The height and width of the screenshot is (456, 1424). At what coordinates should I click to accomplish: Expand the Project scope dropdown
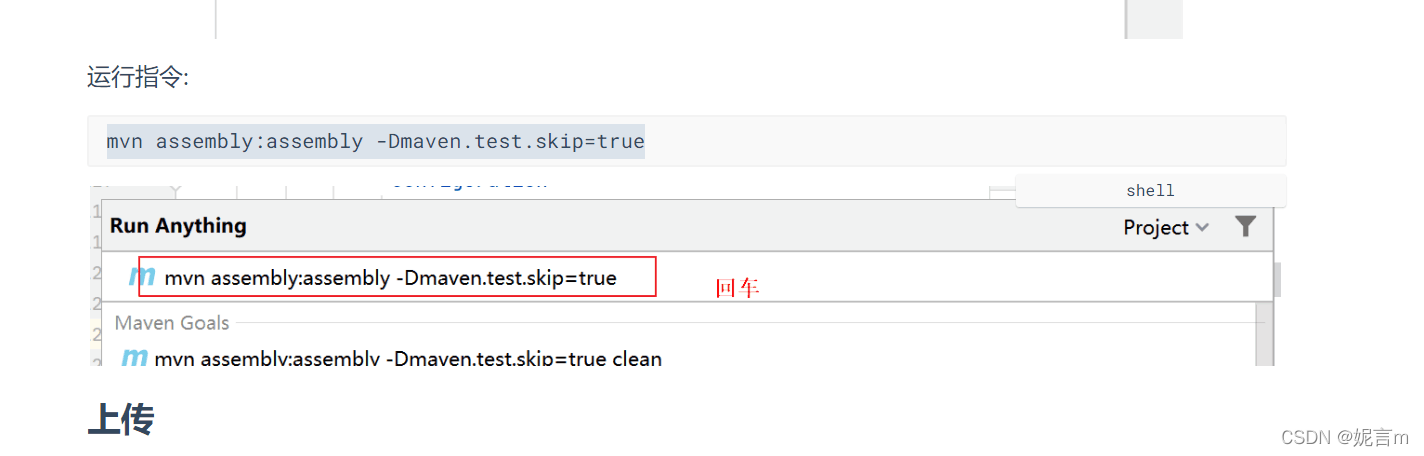click(1166, 227)
